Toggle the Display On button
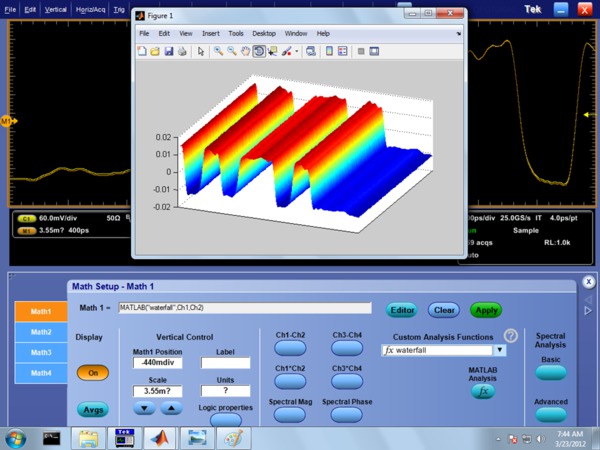 [x=92, y=372]
